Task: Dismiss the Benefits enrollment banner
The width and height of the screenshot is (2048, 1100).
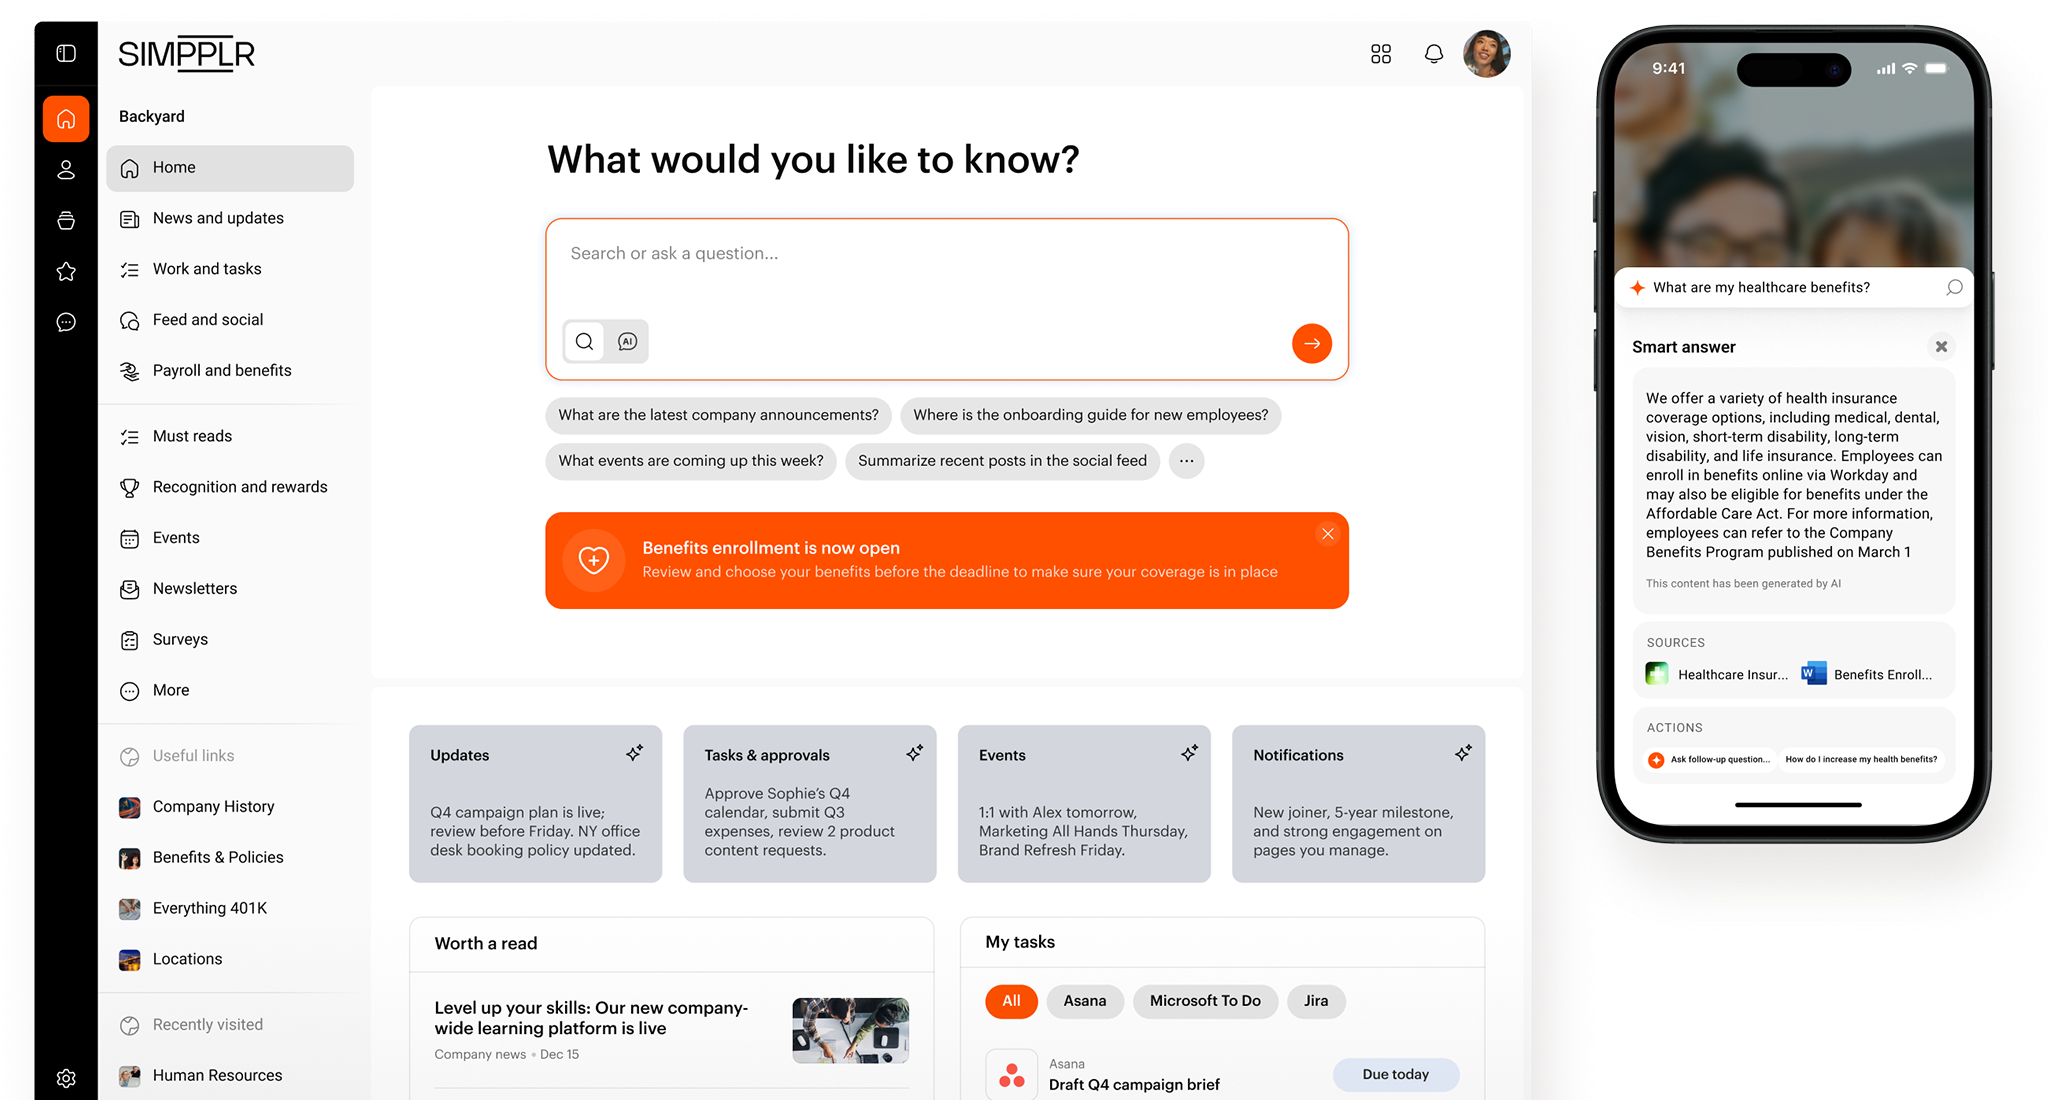Action: pyautogui.click(x=1327, y=534)
